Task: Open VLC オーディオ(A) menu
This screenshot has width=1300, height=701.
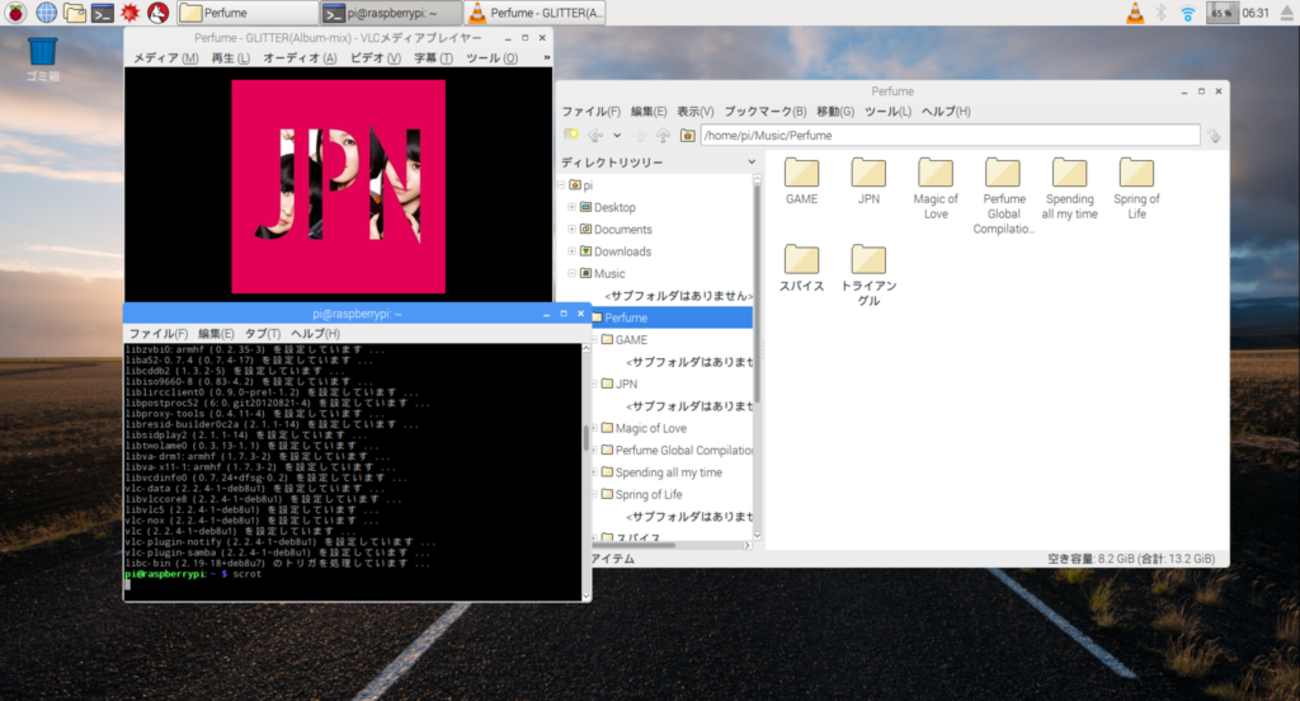Action: click(x=299, y=58)
